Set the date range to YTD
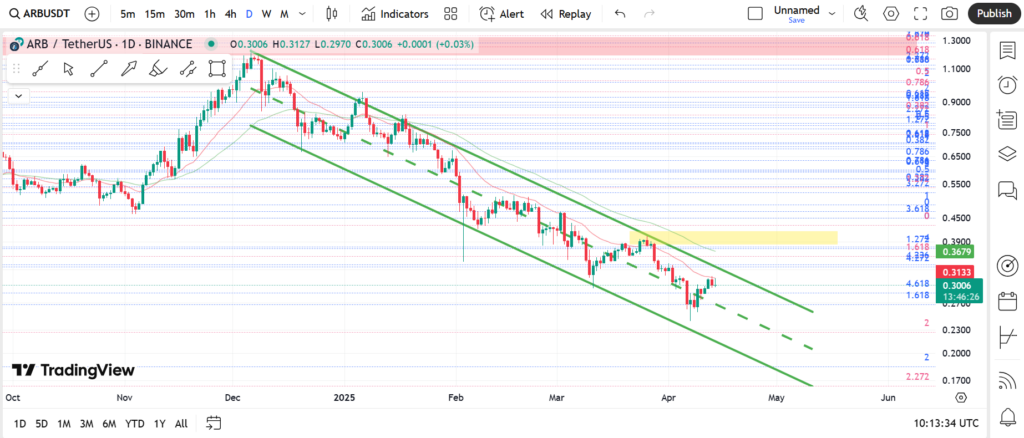This screenshot has height=438, width=1024. click(134, 423)
